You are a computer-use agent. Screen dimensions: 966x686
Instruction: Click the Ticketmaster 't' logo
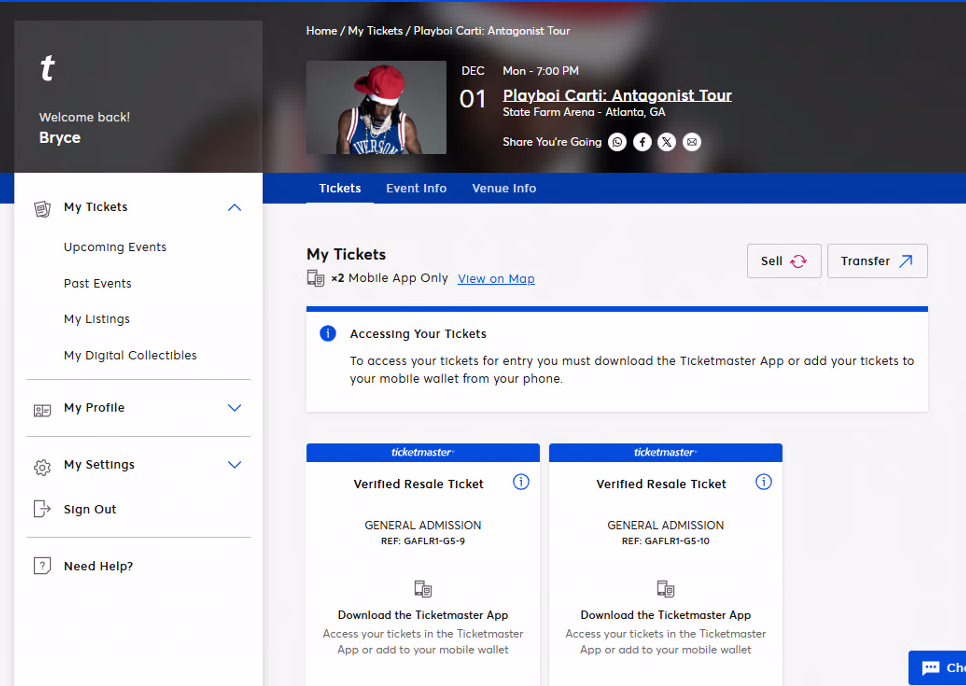tap(47, 68)
